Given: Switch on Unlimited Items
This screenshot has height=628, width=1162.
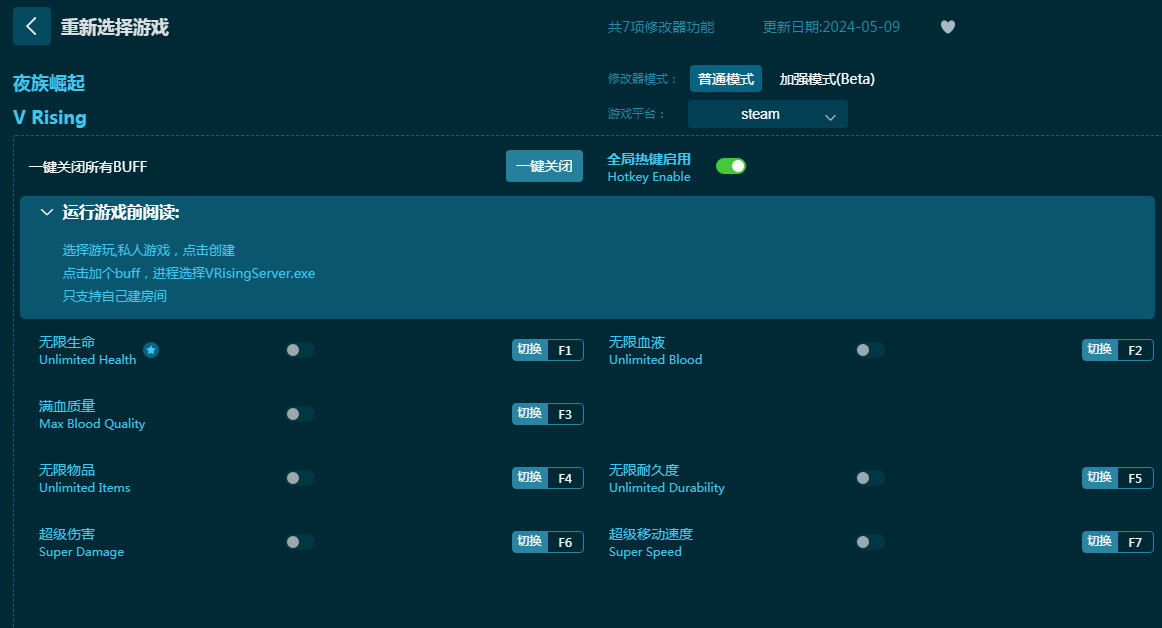Looking at the screenshot, I should [300, 478].
